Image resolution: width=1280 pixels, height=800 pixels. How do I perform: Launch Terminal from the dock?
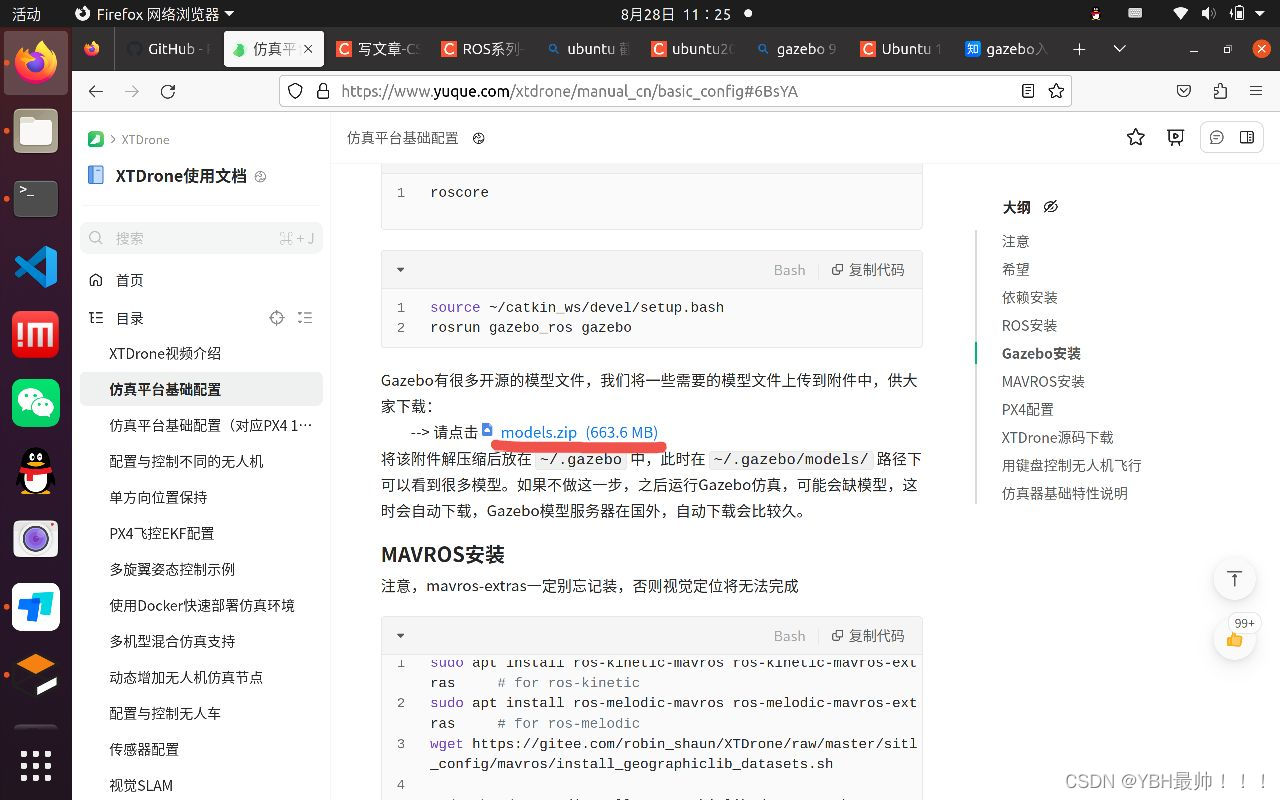click(x=36, y=198)
